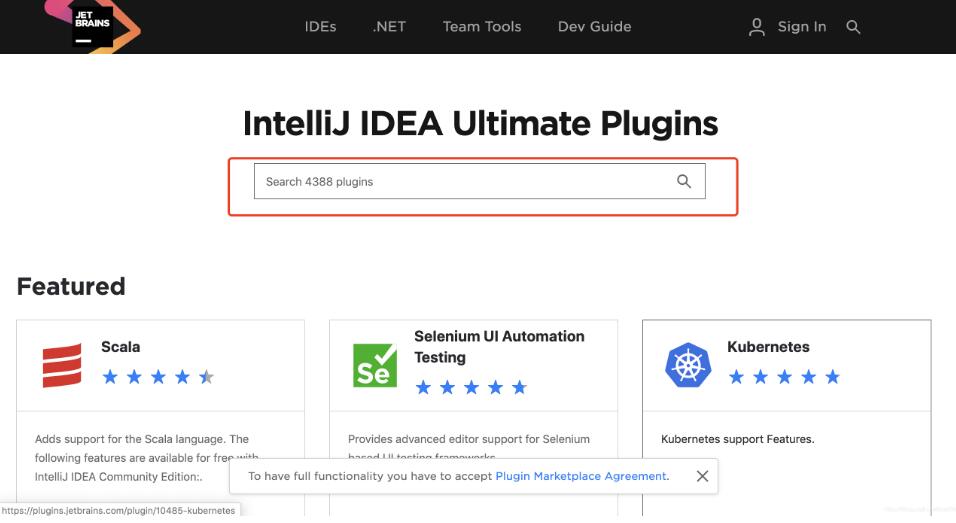Click the Sign In link

[x=802, y=27]
